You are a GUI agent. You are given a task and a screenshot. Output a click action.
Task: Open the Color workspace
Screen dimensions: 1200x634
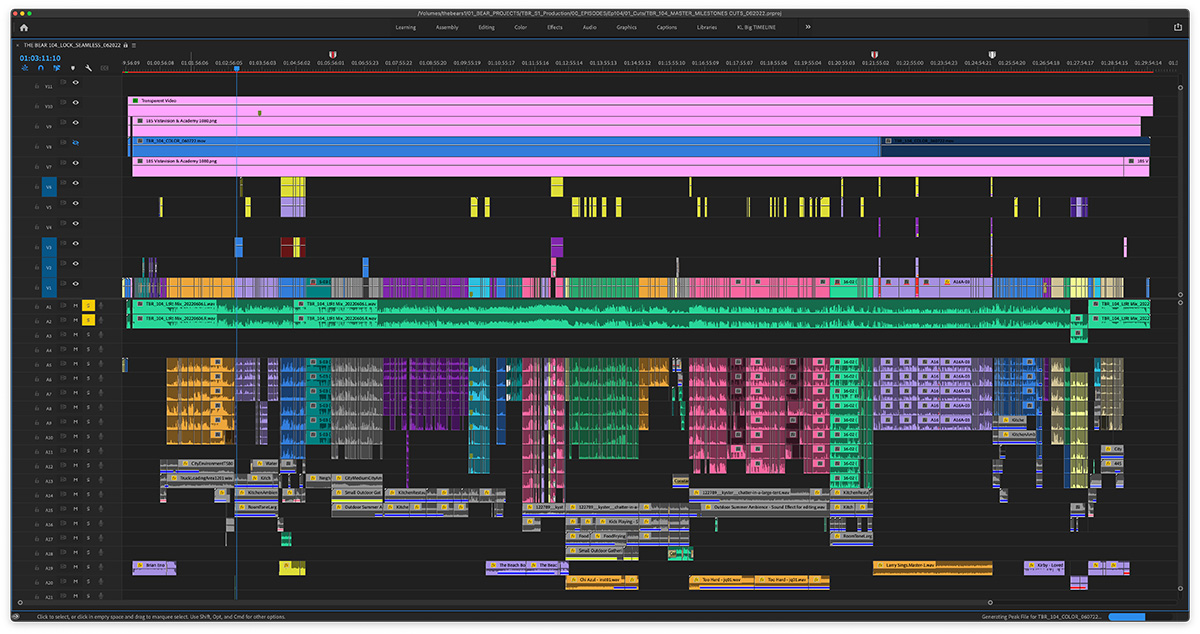[520, 27]
